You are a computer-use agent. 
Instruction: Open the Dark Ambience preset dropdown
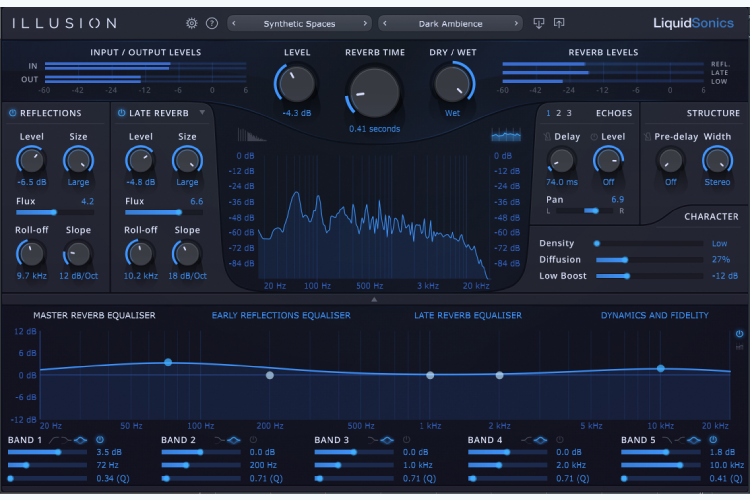(x=450, y=23)
